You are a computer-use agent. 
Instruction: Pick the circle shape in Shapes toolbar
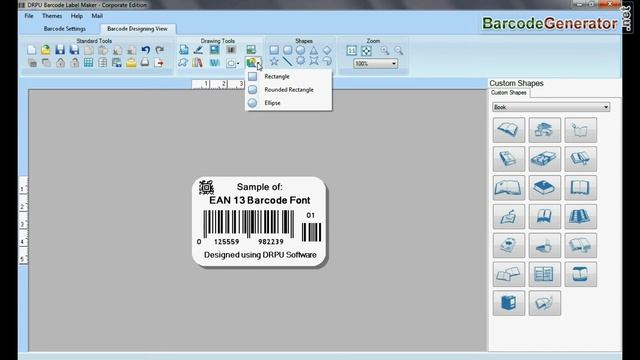pos(300,50)
